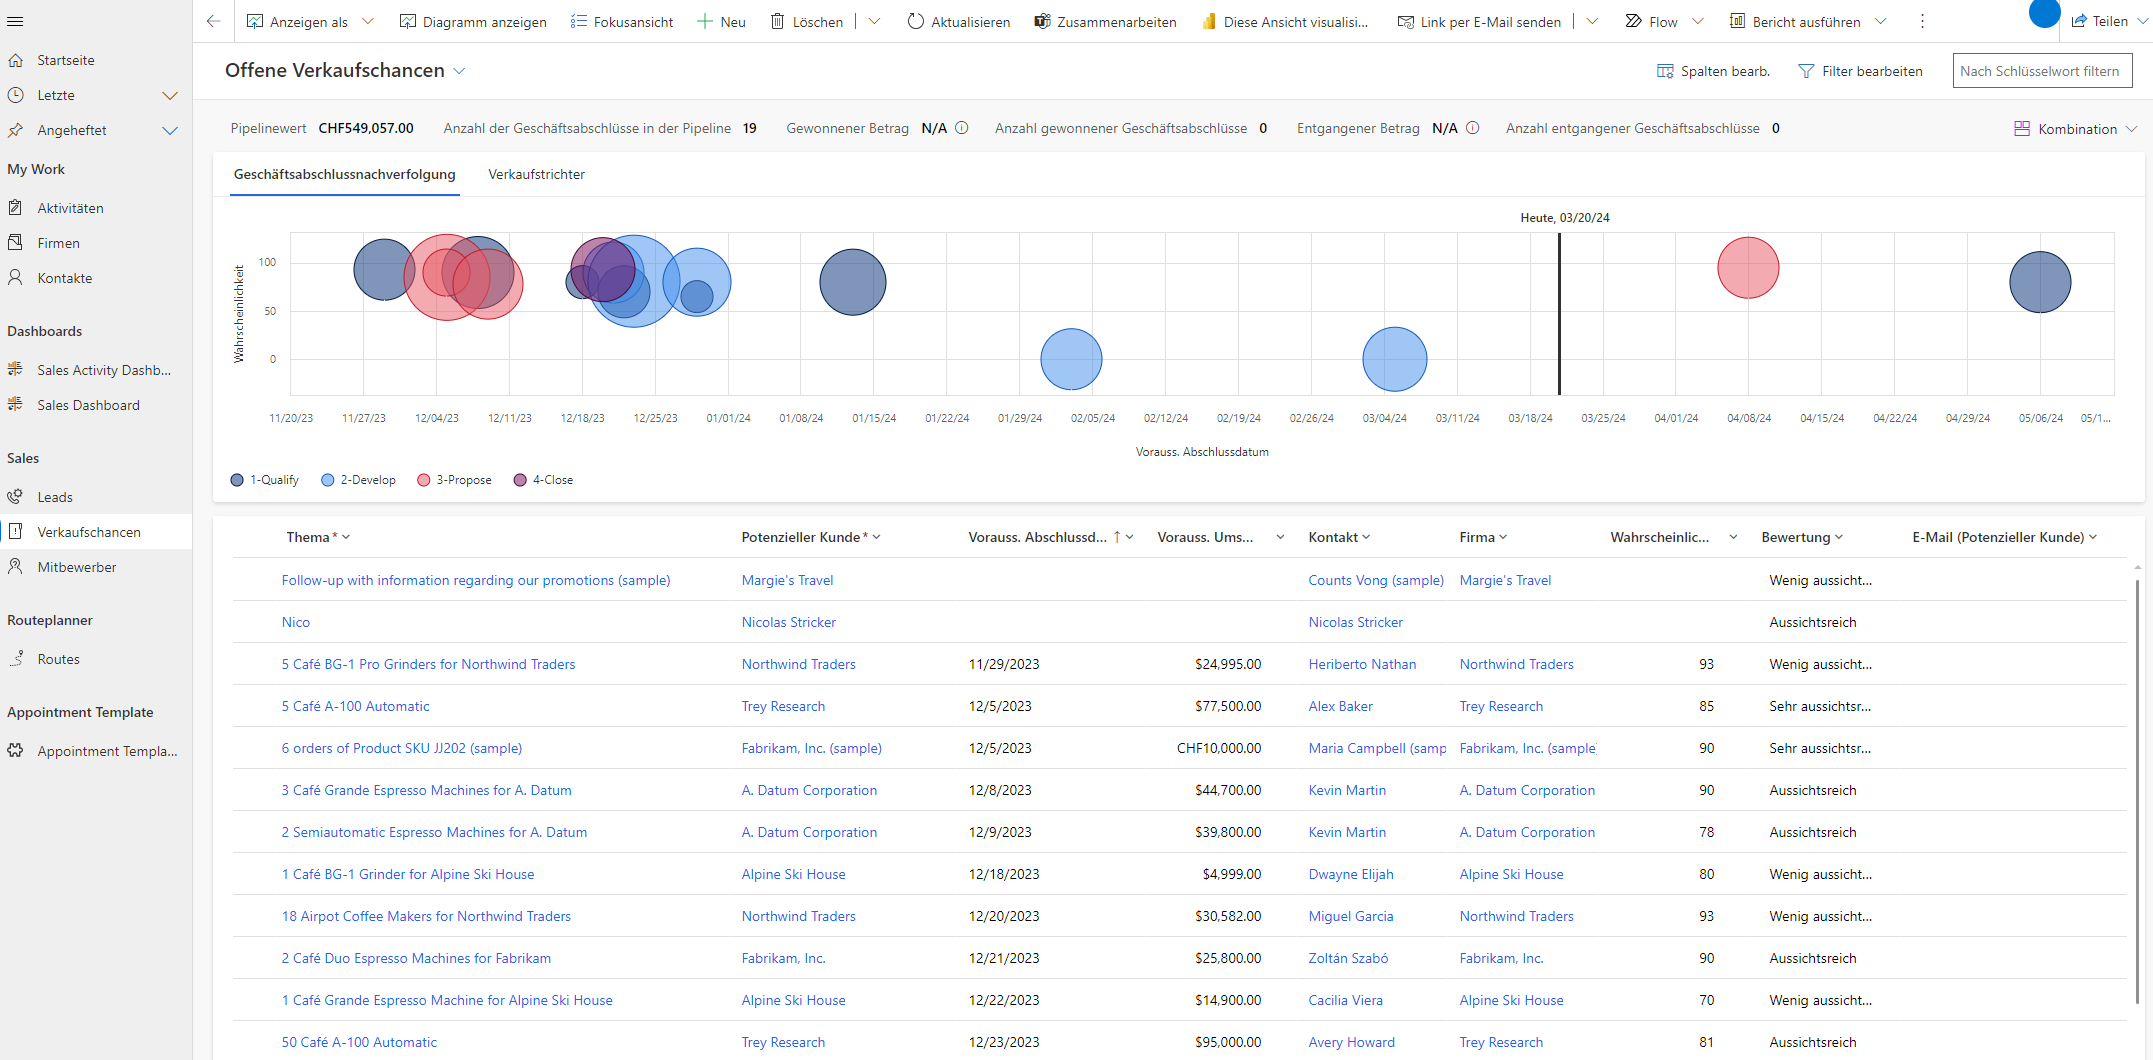
Task: Click the Teilen share button
Action: pos(2100,21)
